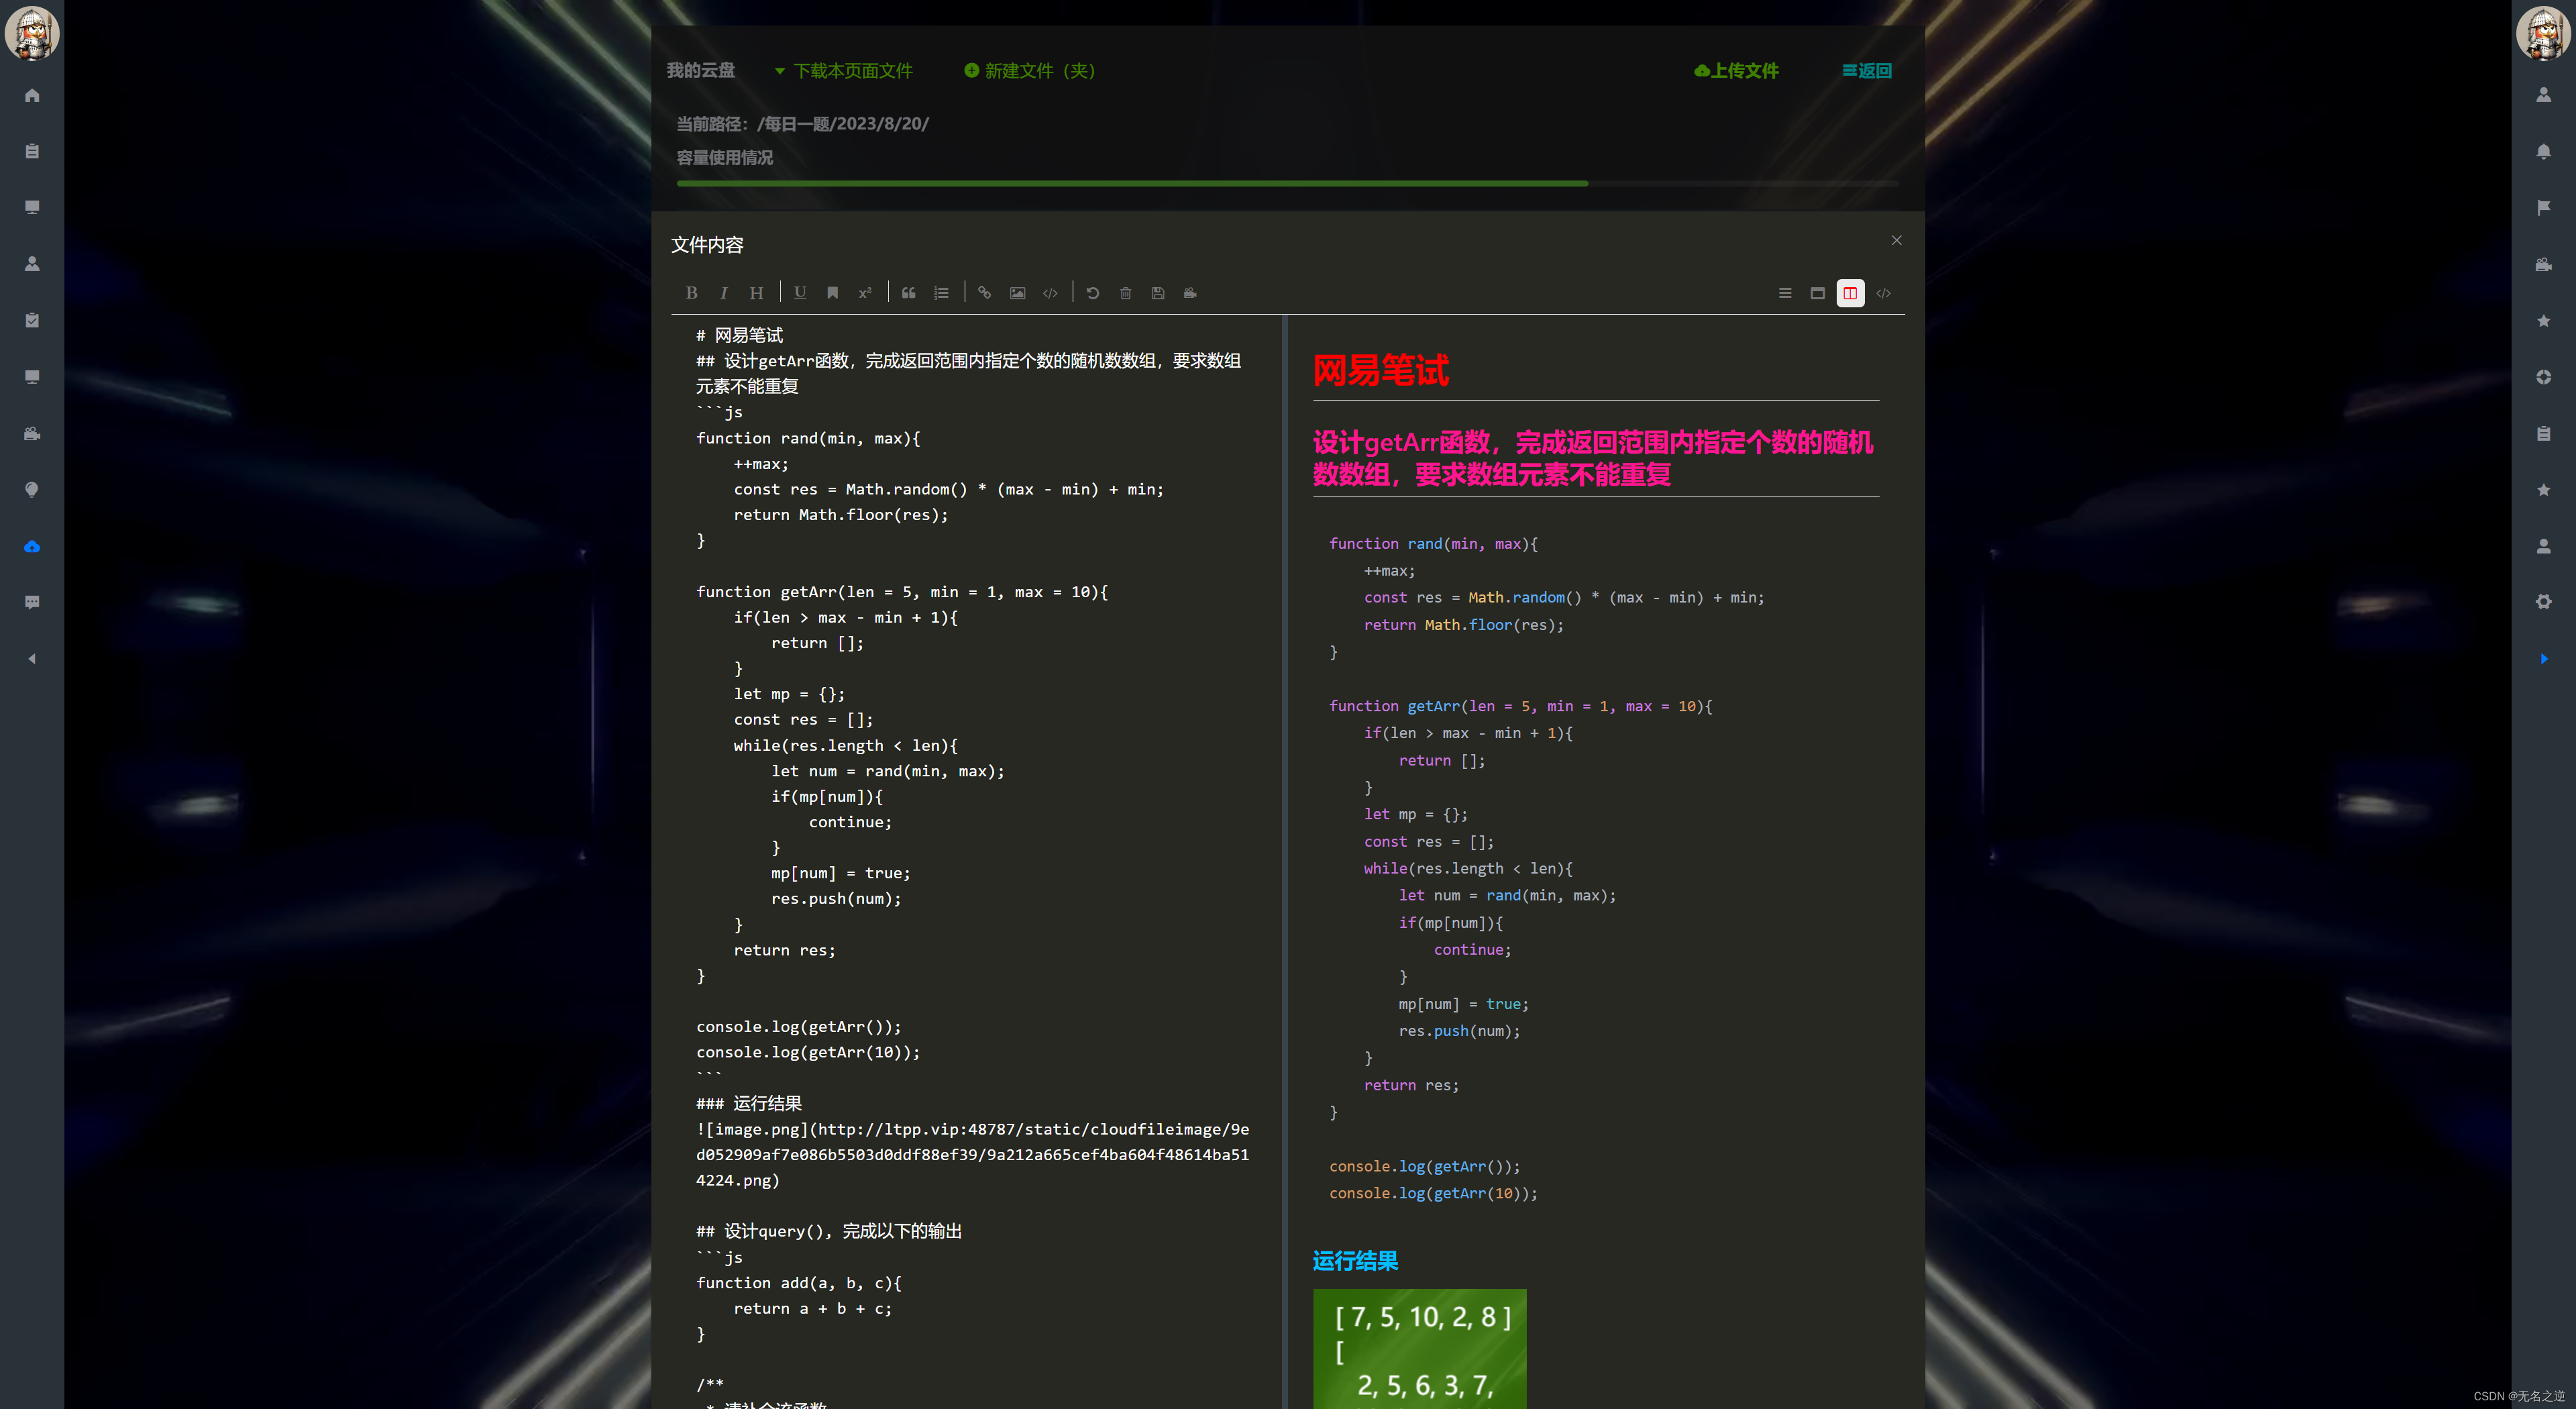The image size is (2576, 1409).
Task: Open the clipboard icon below the home icon
Action: click(32, 151)
